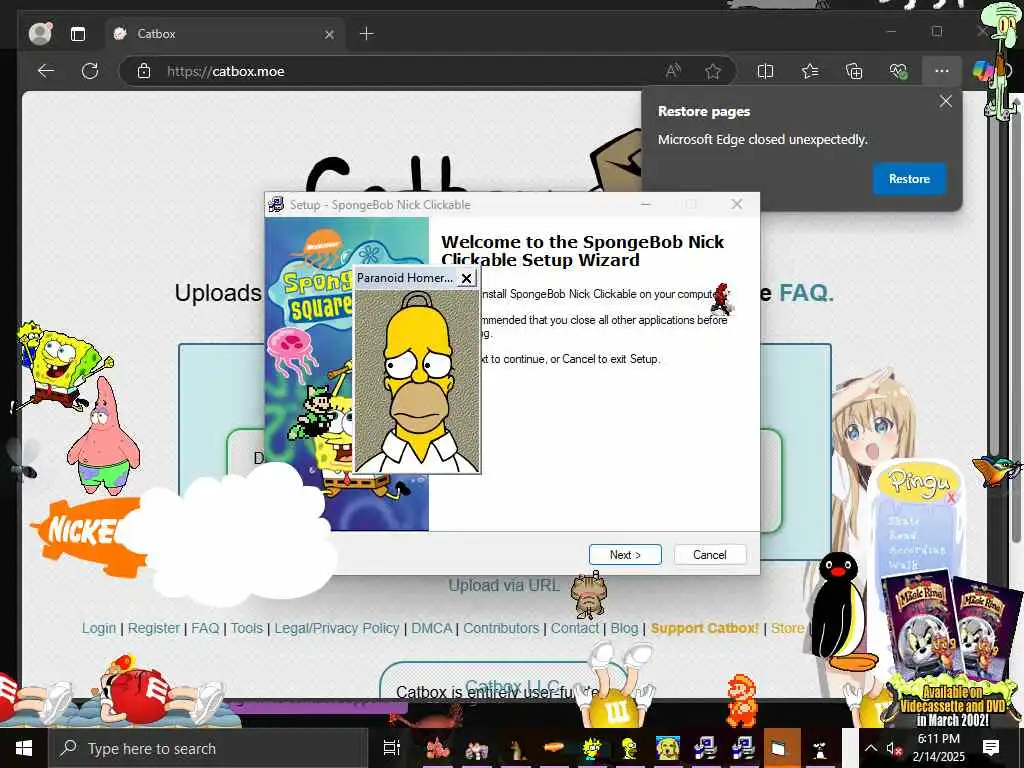This screenshot has width=1024, height=768.
Task: Click the Type here to search box
Action: [208, 748]
